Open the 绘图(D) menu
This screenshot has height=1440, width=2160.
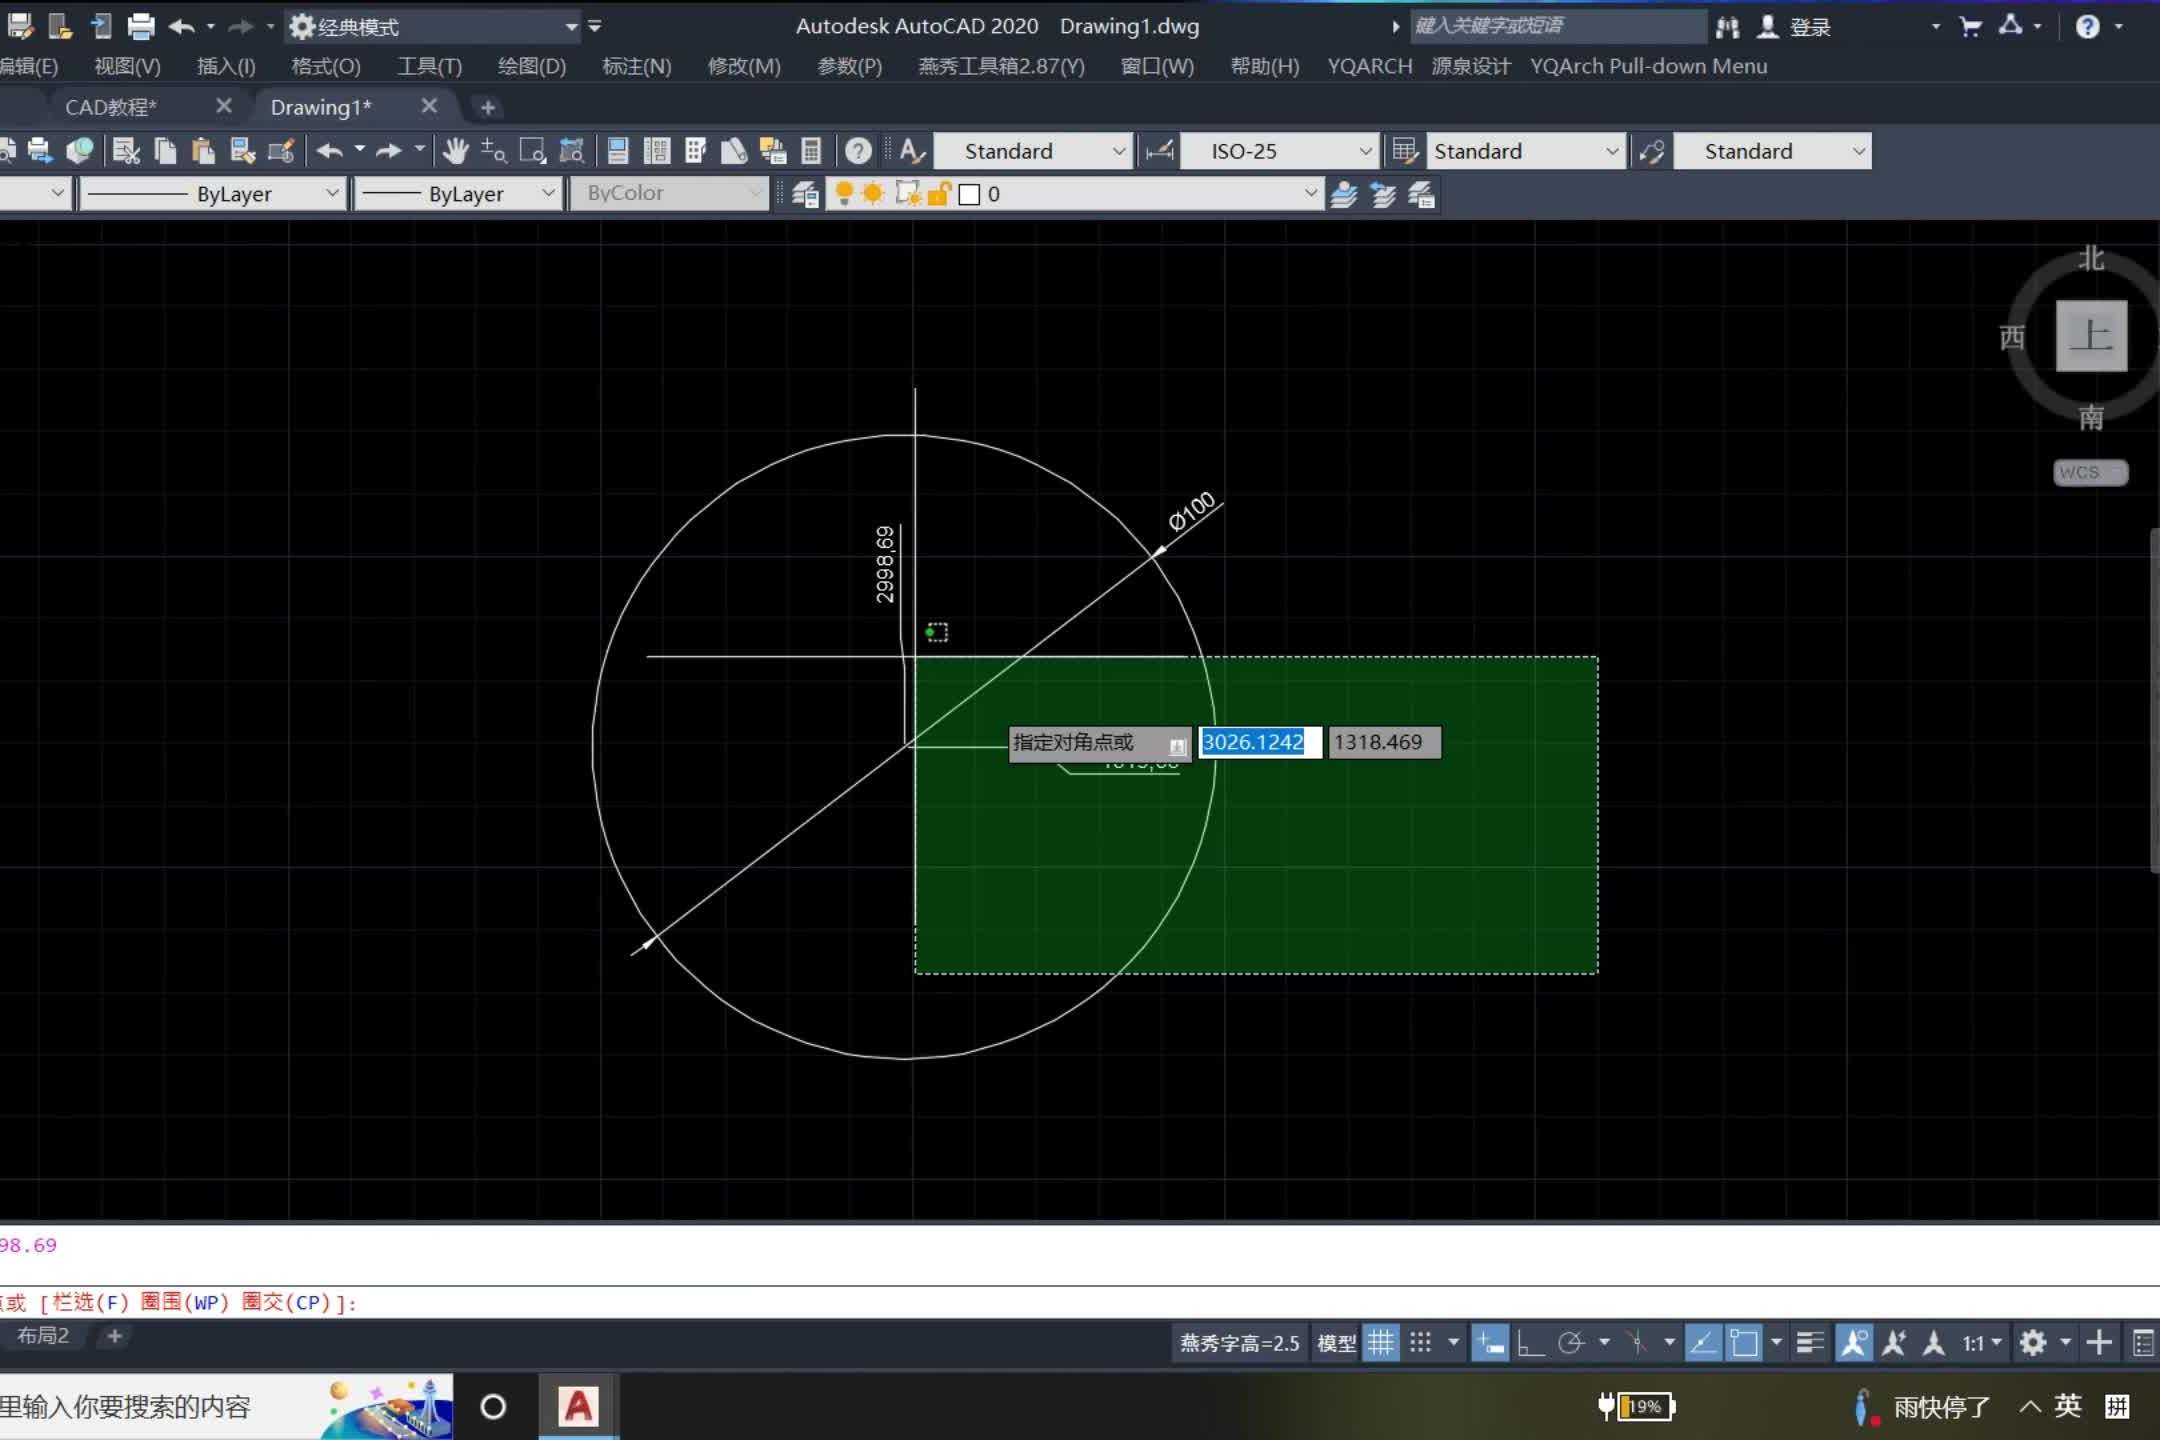[x=532, y=66]
